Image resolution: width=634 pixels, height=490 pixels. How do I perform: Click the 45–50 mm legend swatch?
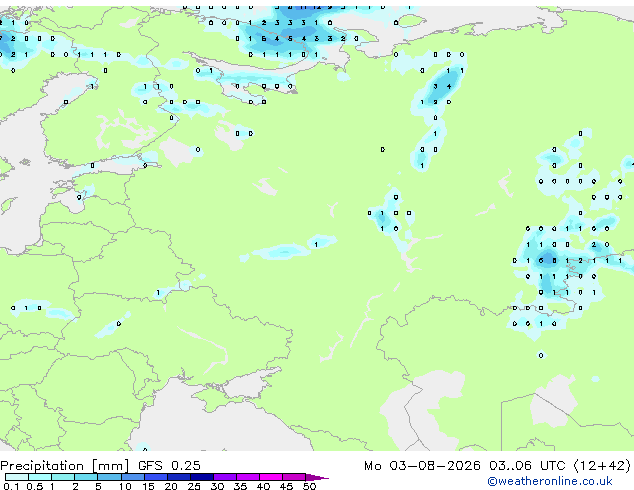click(294, 477)
